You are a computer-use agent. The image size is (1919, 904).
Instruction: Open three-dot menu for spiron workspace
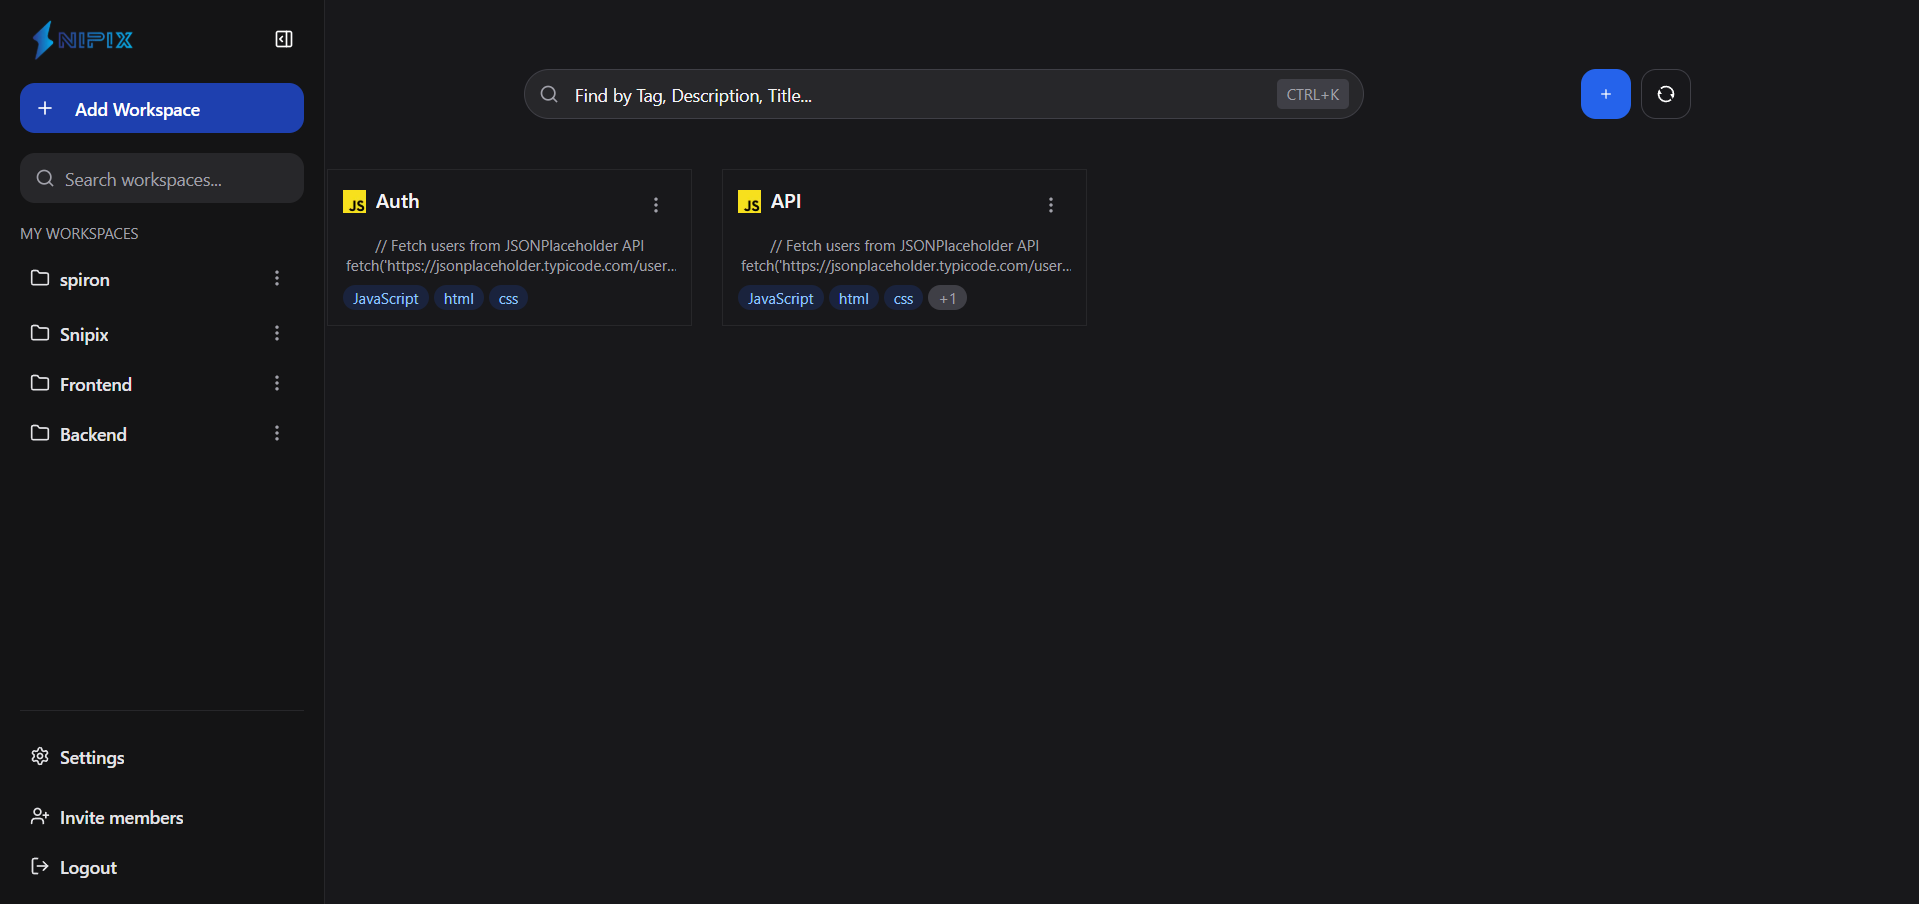point(277,278)
